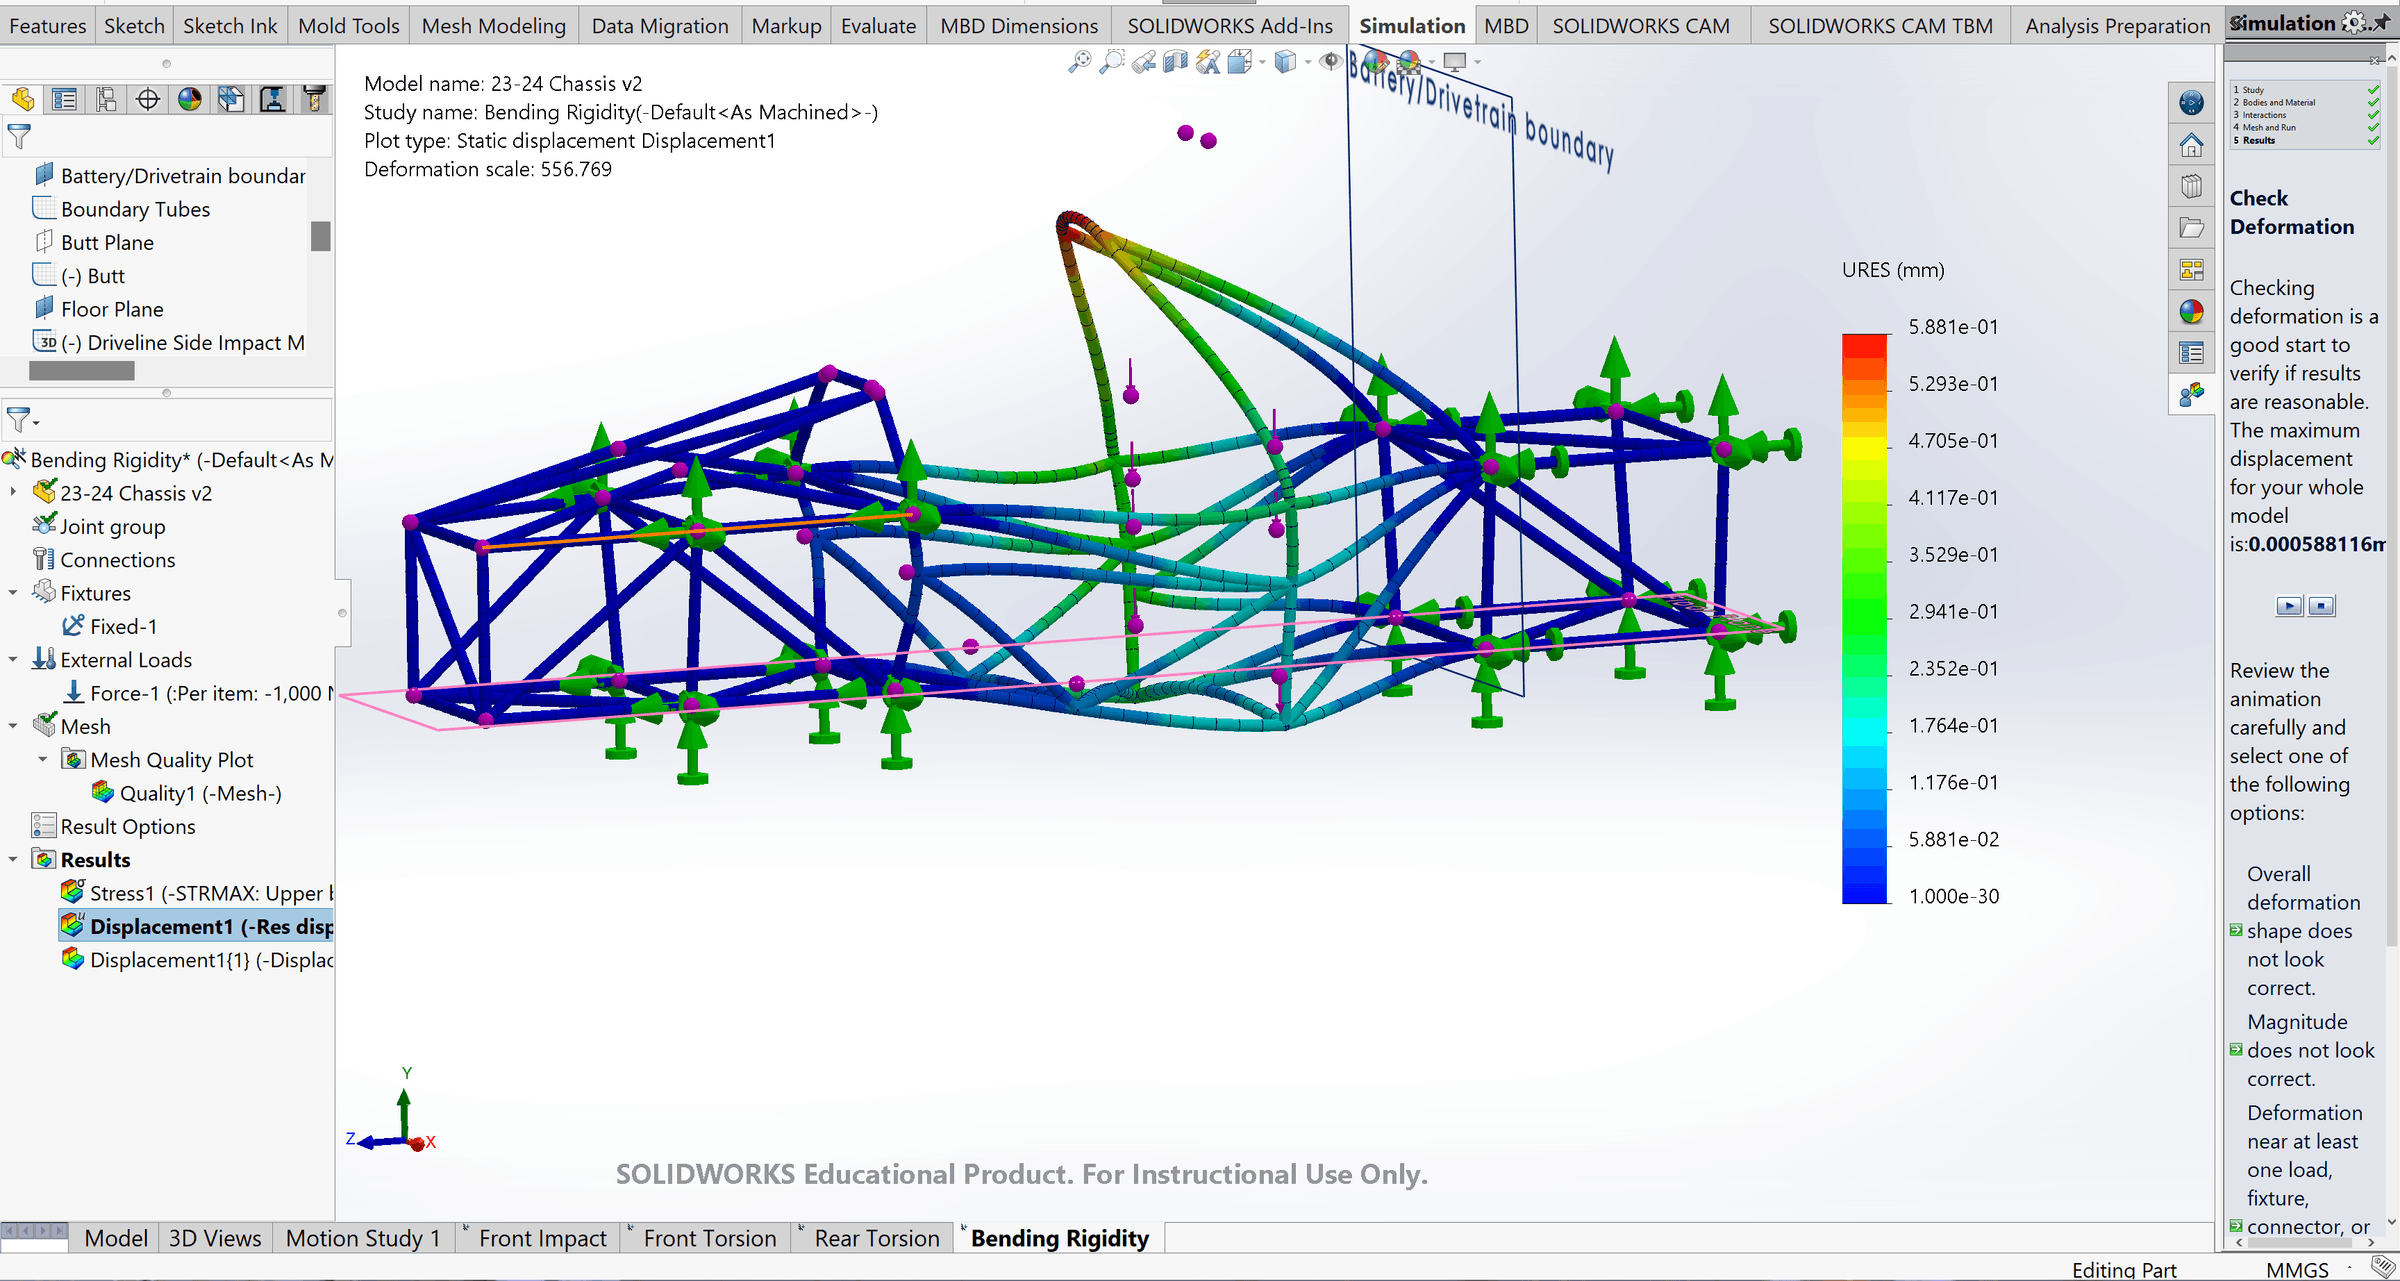Click 'Magnitude does not look correct' link
The height and width of the screenshot is (1281, 2400).
pyautogui.click(x=2310, y=1050)
